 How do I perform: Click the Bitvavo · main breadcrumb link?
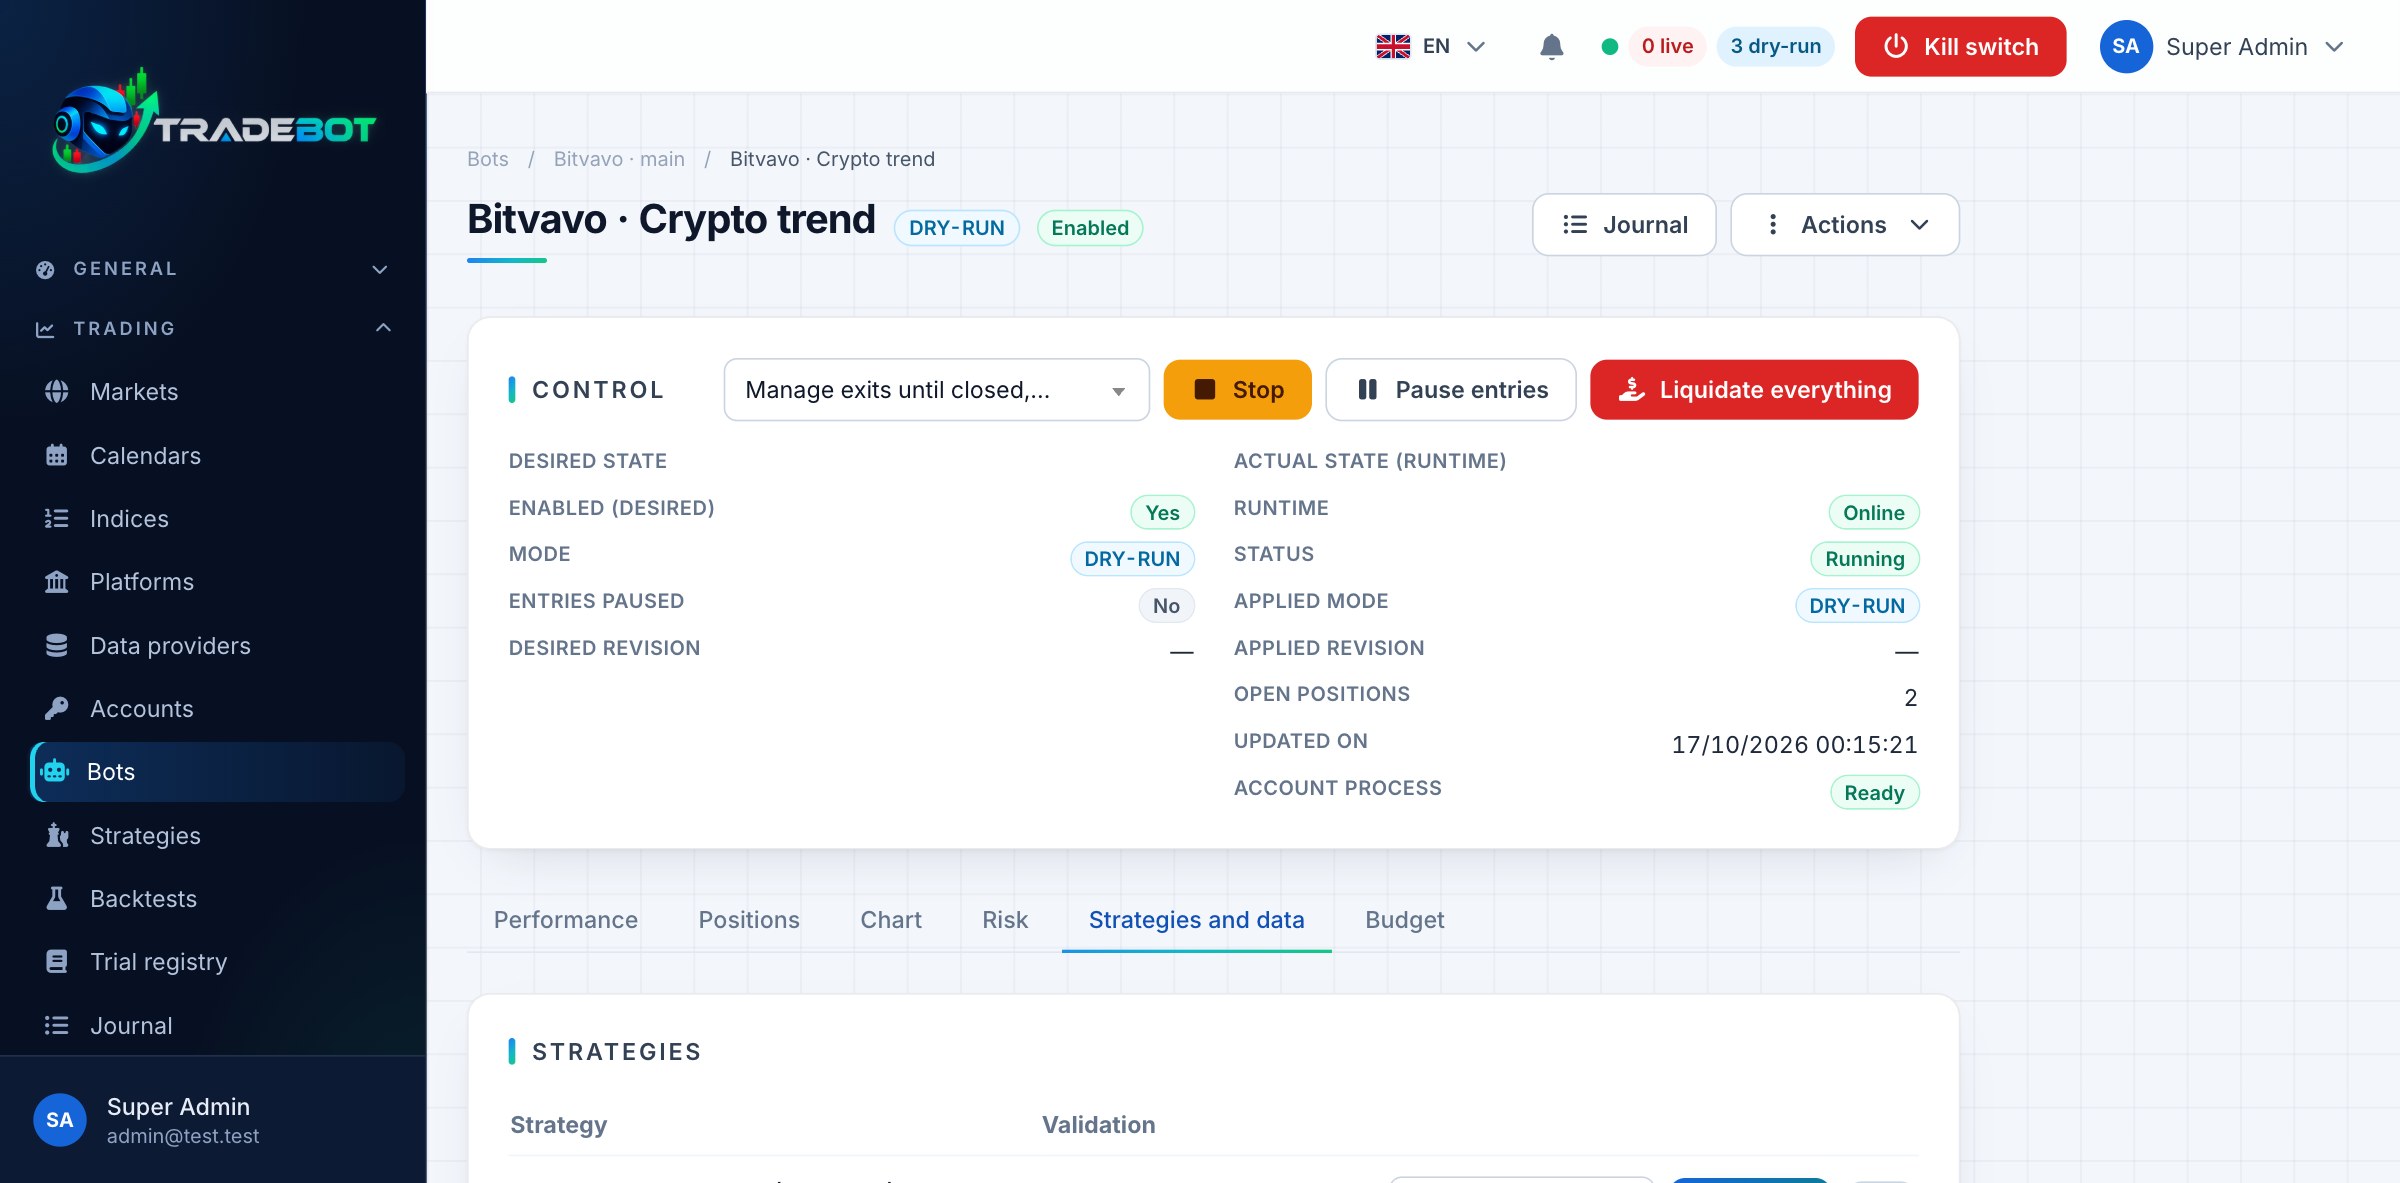[x=619, y=159]
